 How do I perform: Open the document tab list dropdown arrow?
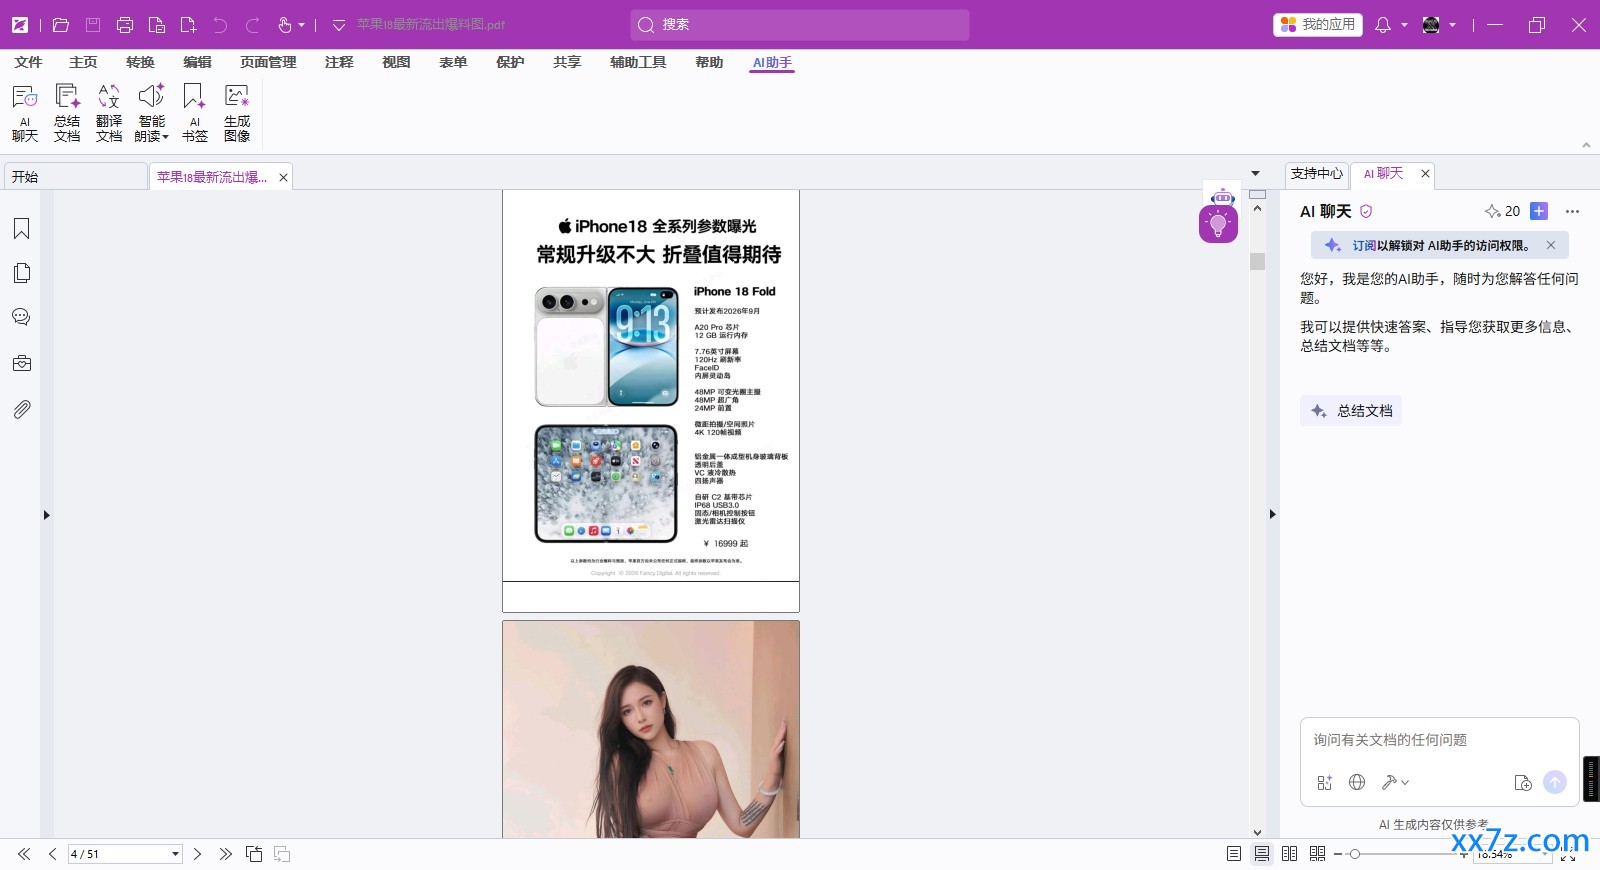point(1256,174)
